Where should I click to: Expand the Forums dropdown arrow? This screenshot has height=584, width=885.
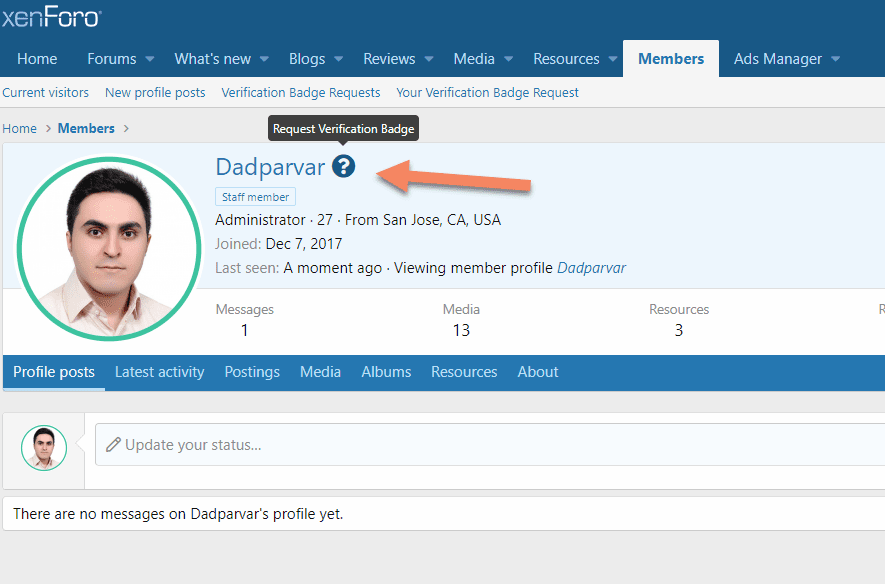(150, 60)
